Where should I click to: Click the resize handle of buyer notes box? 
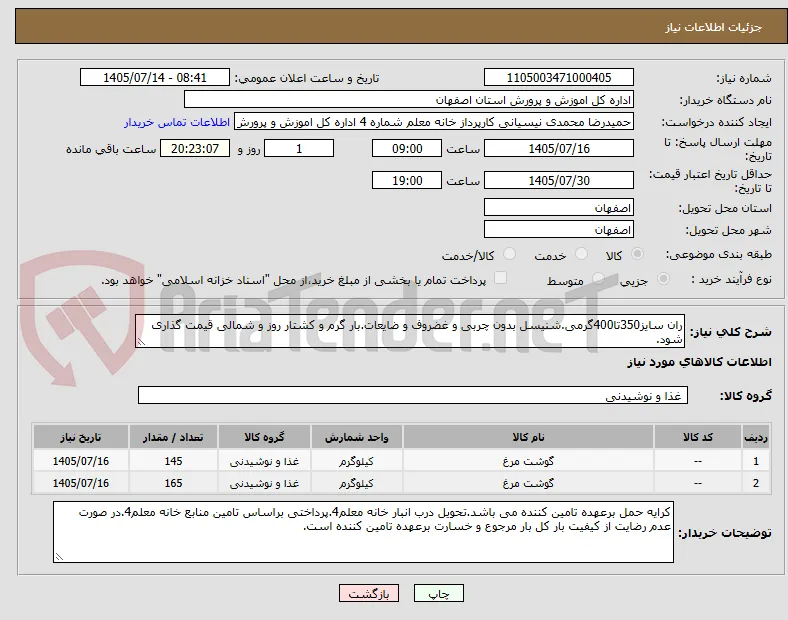pos(59,557)
